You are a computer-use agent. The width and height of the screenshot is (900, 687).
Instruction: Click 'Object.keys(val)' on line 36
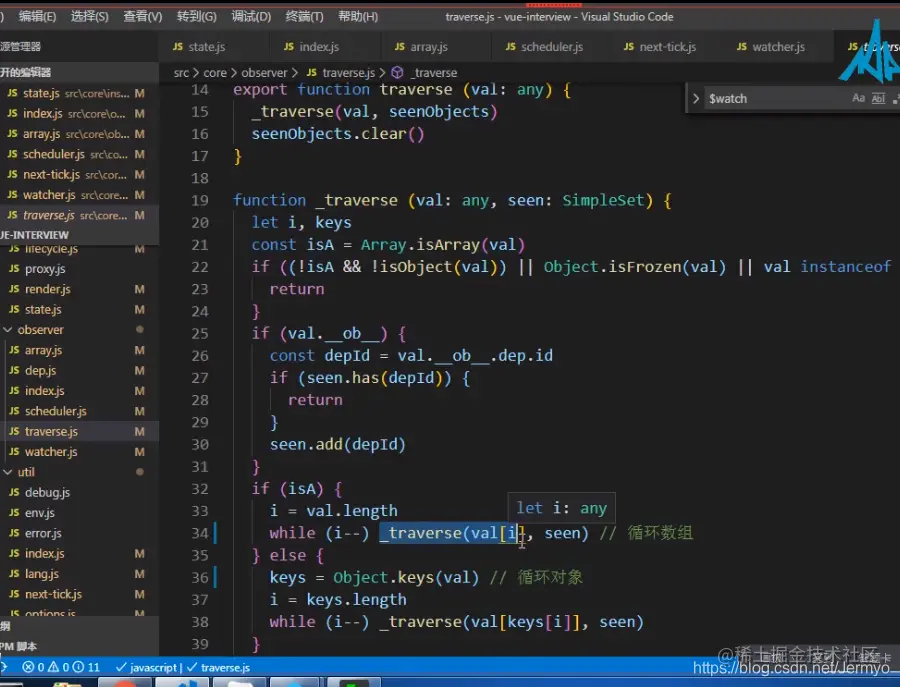click(406, 577)
